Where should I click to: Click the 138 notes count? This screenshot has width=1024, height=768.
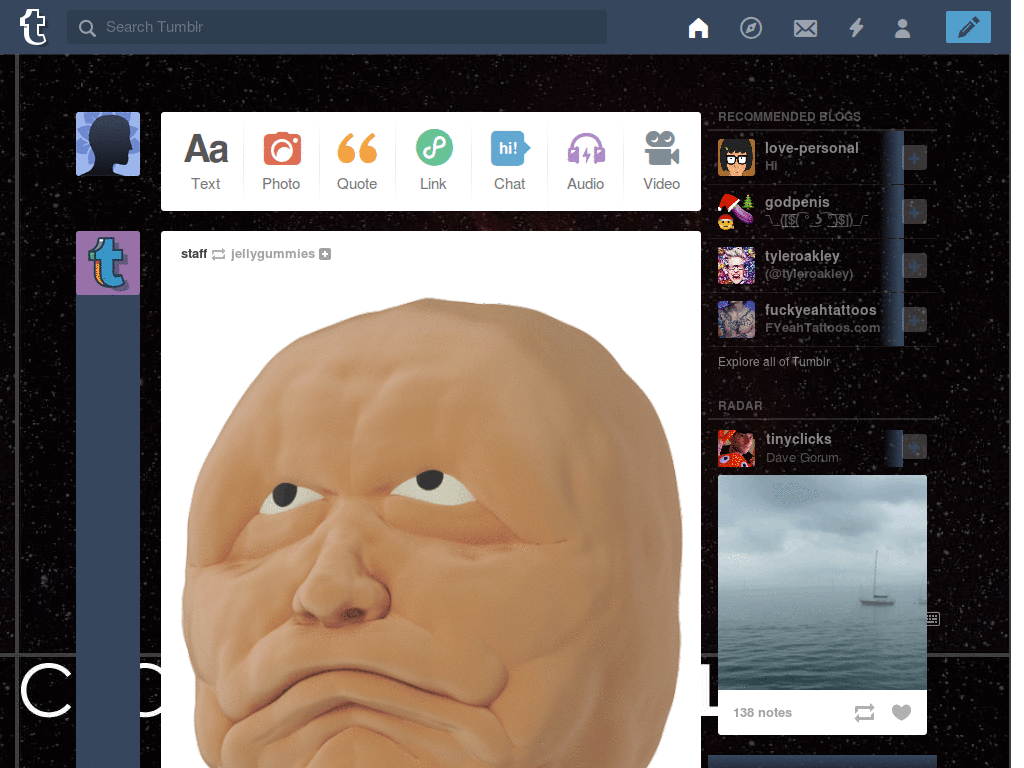point(762,713)
